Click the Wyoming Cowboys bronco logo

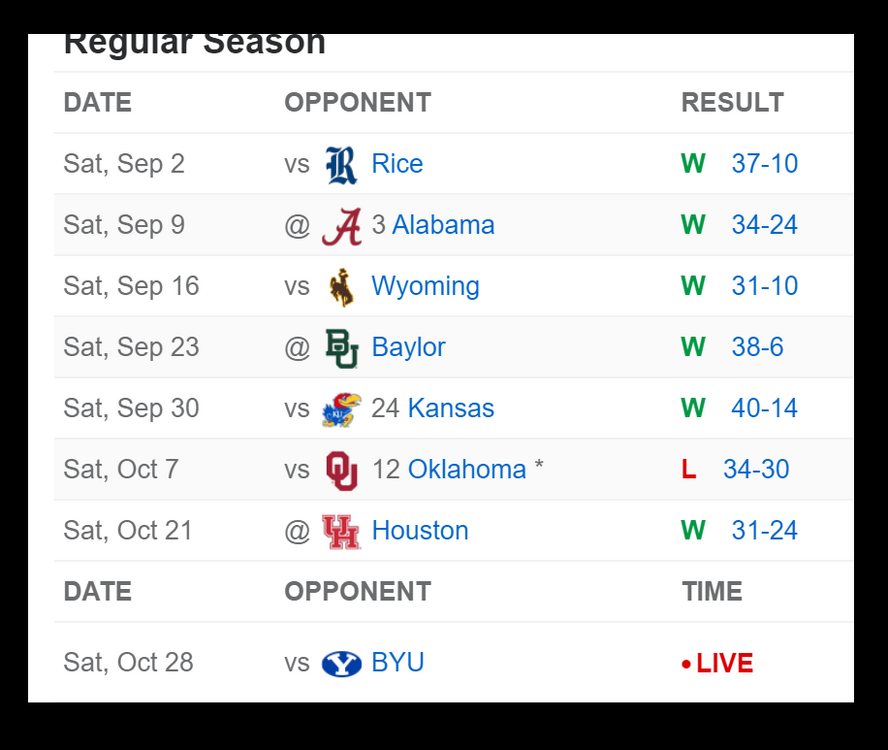coord(341,287)
